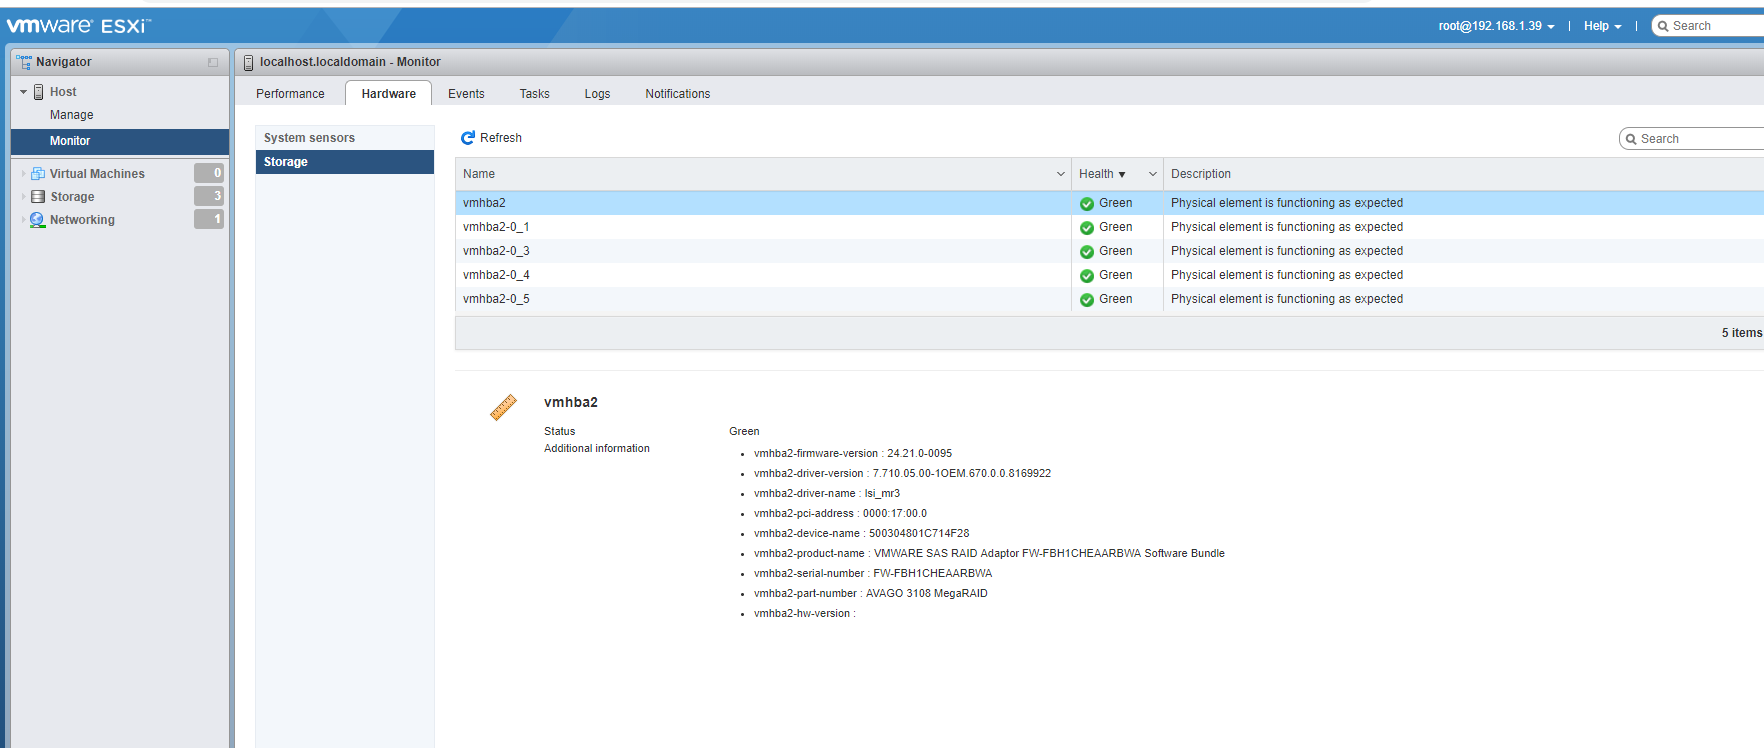
Task: Select the vmhba2-0_5 row
Action: tap(1109, 299)
